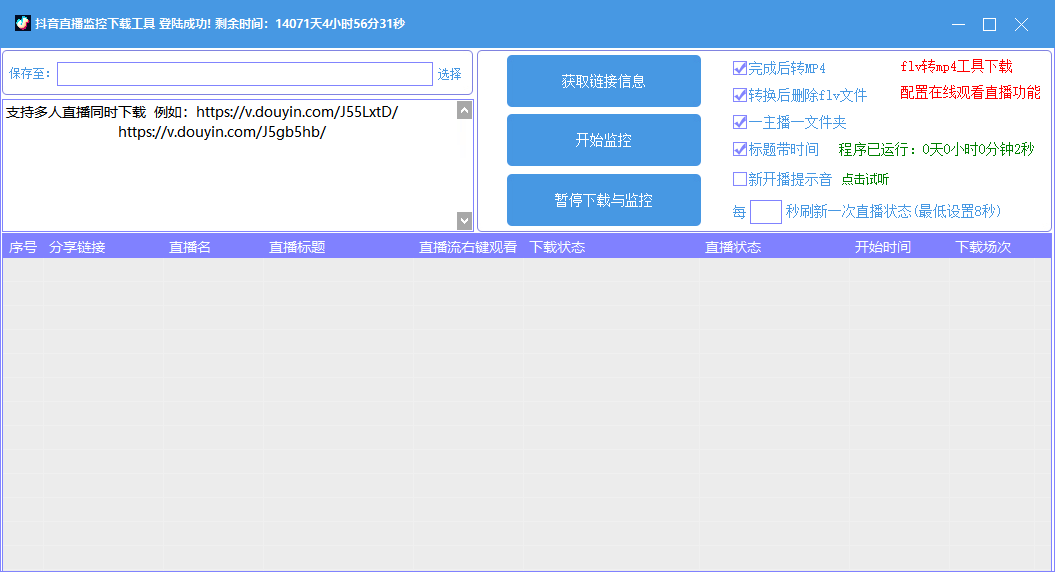Toggle 一主播一文件夹 checkbox
Image resolution: width=1055 pixels, height=572 pixels.
(739, 122)
